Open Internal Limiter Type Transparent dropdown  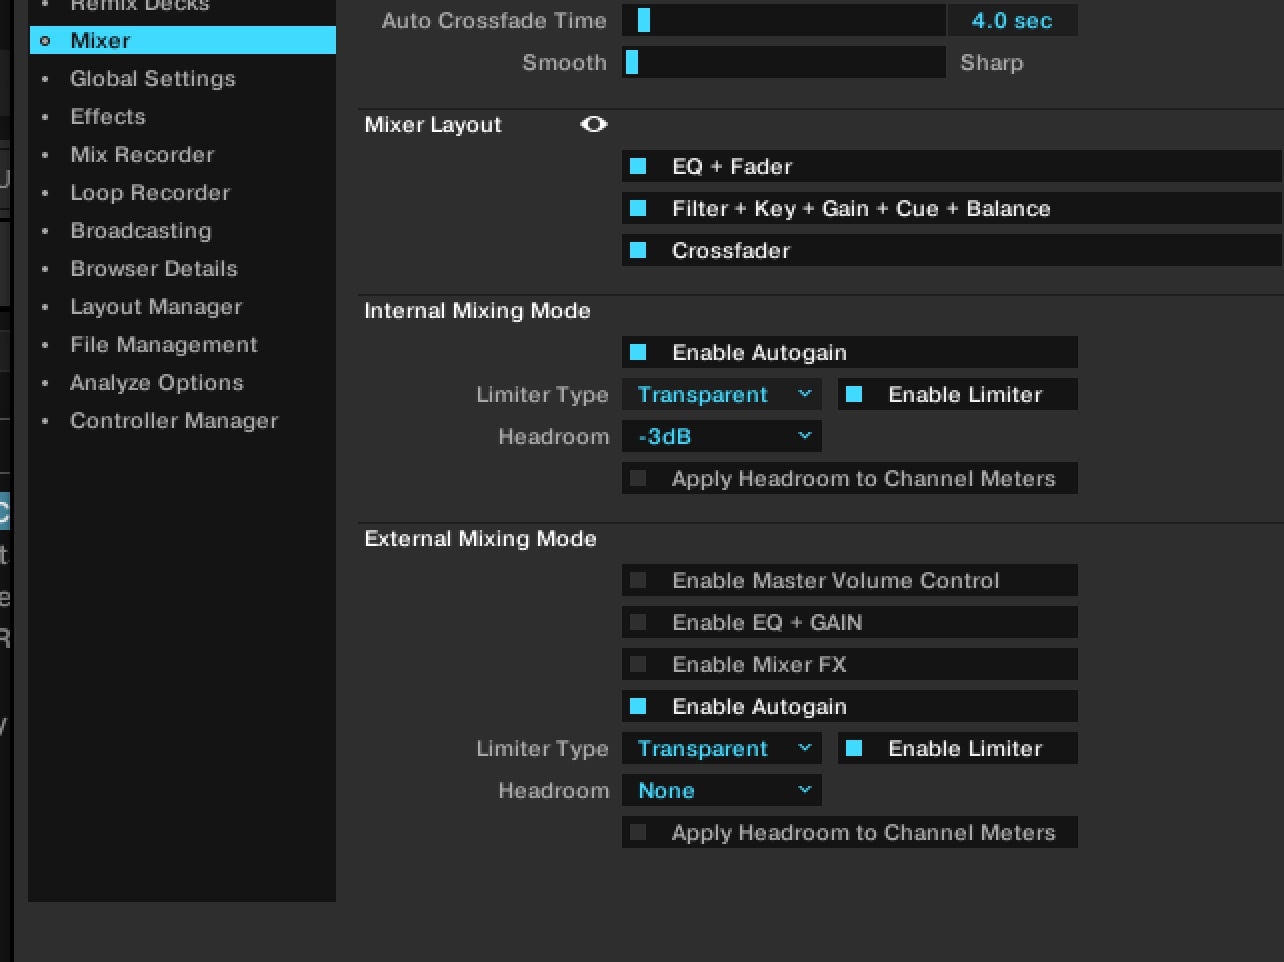[x=722, y=395]
